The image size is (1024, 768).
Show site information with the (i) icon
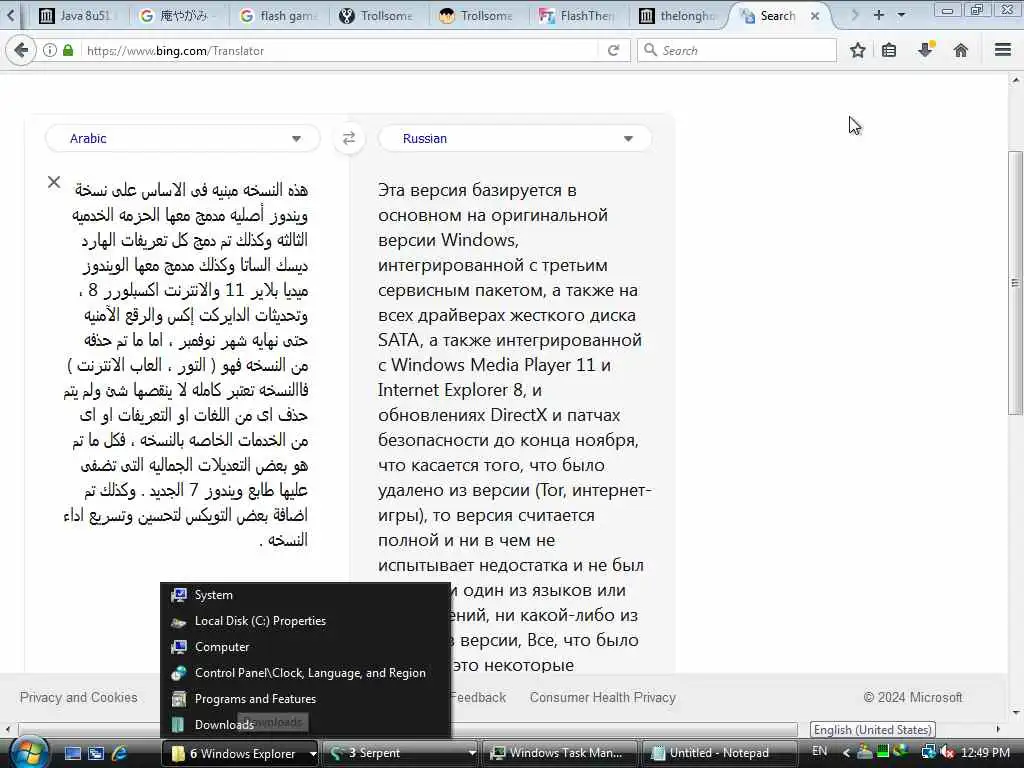[50, 50]
